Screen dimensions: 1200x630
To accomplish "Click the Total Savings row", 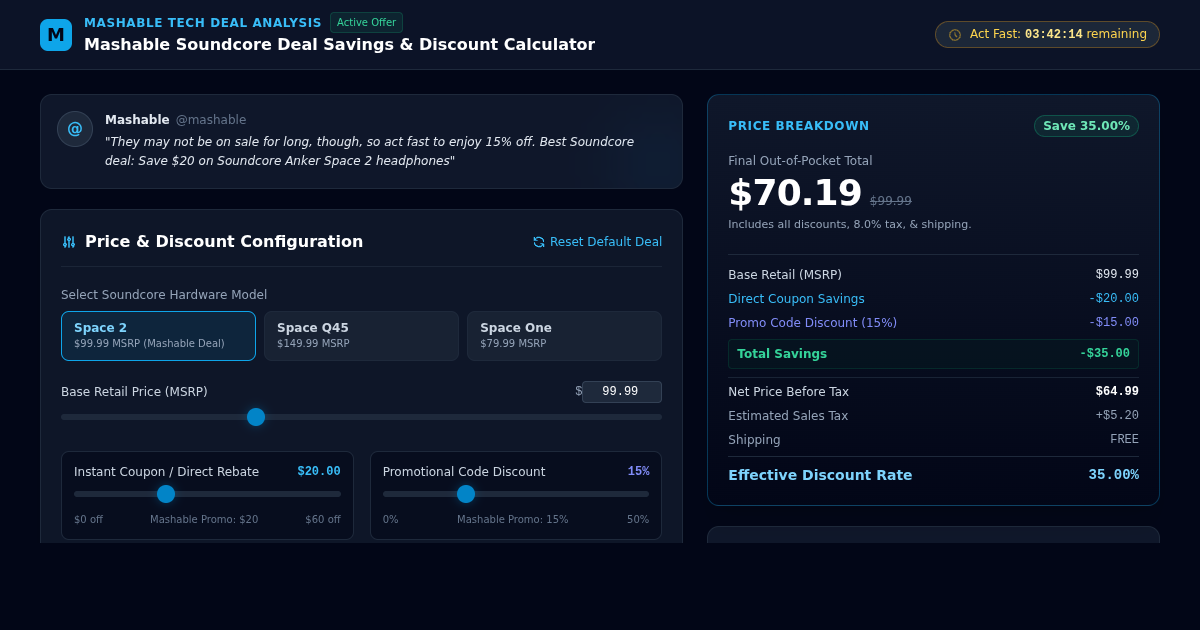I will click(x=933, y=354).
